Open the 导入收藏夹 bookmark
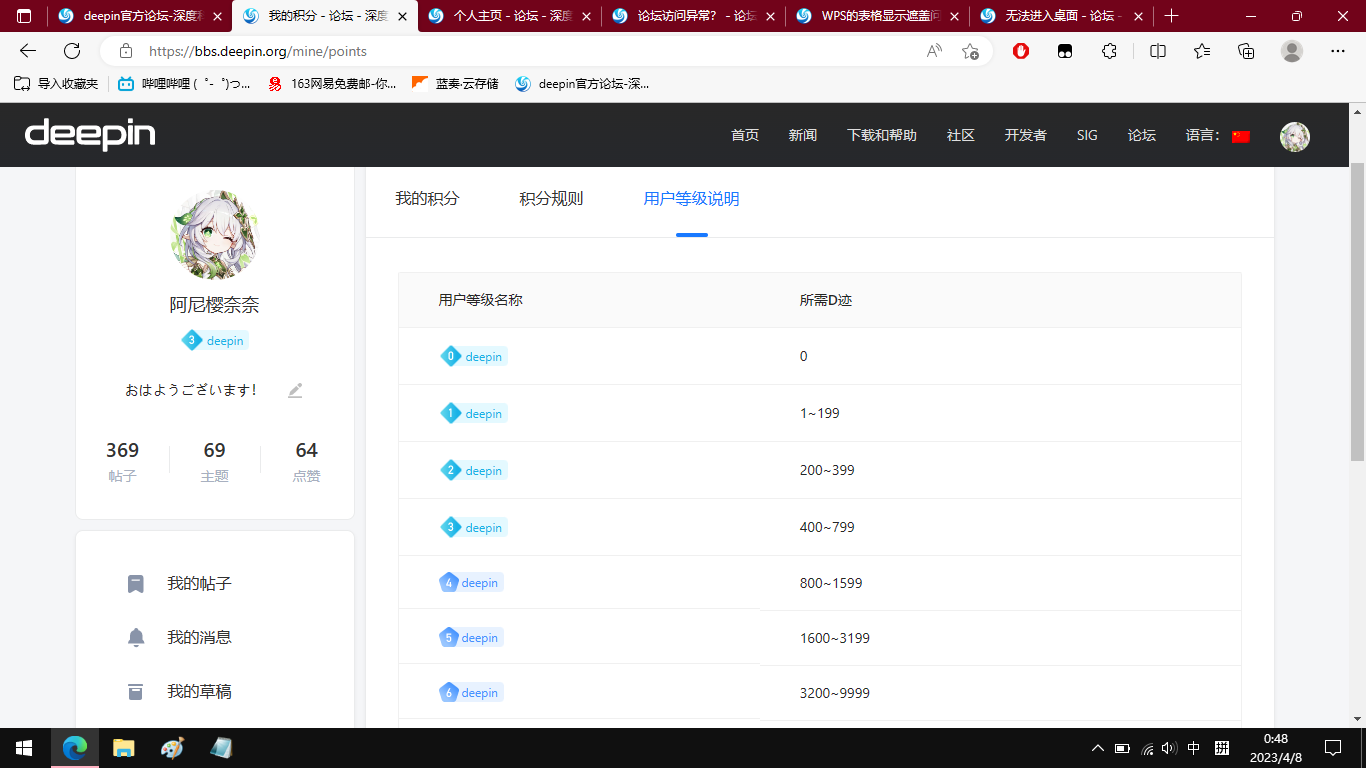The height and width of the screenshot is (768, 1366). pyautogui.click(x=56, y=84)
